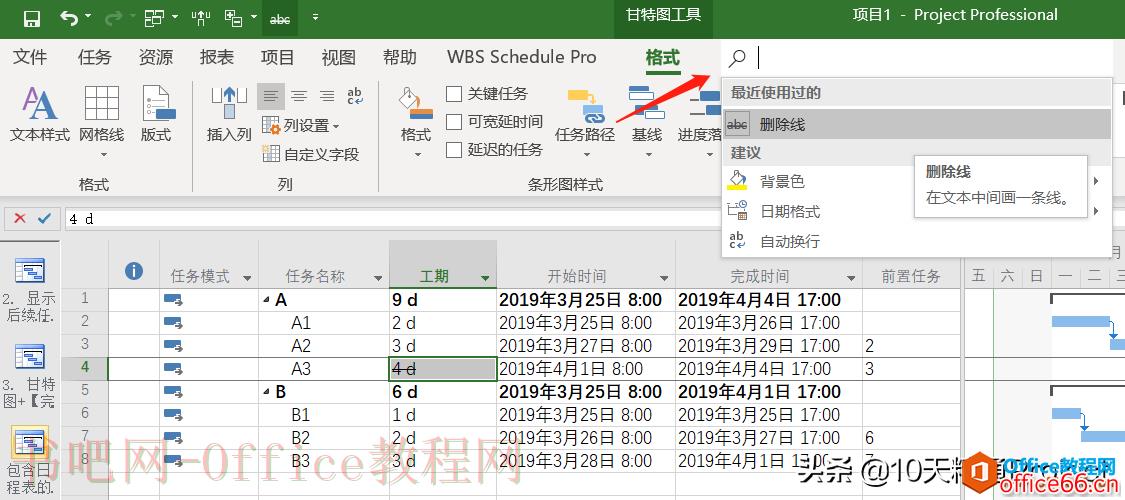Open the Gridlines (网格线) tool
The height and width of the screenshot is (500, 1125).
point(102,122)
